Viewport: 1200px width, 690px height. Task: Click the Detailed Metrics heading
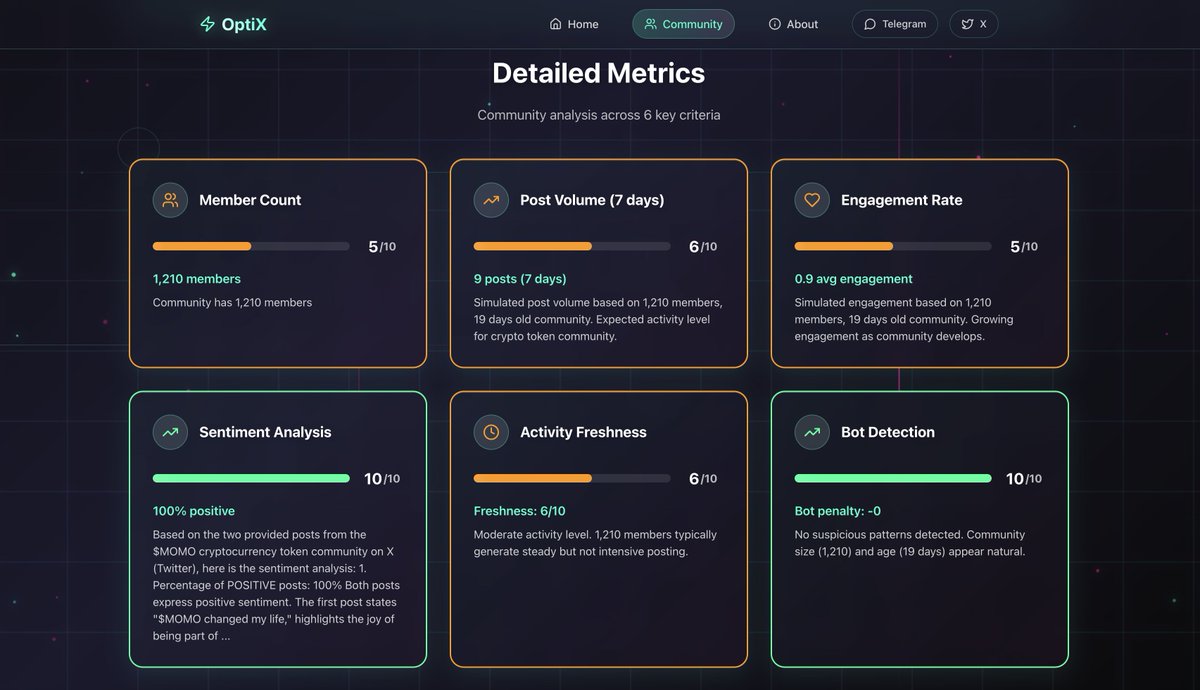point(599,73)
